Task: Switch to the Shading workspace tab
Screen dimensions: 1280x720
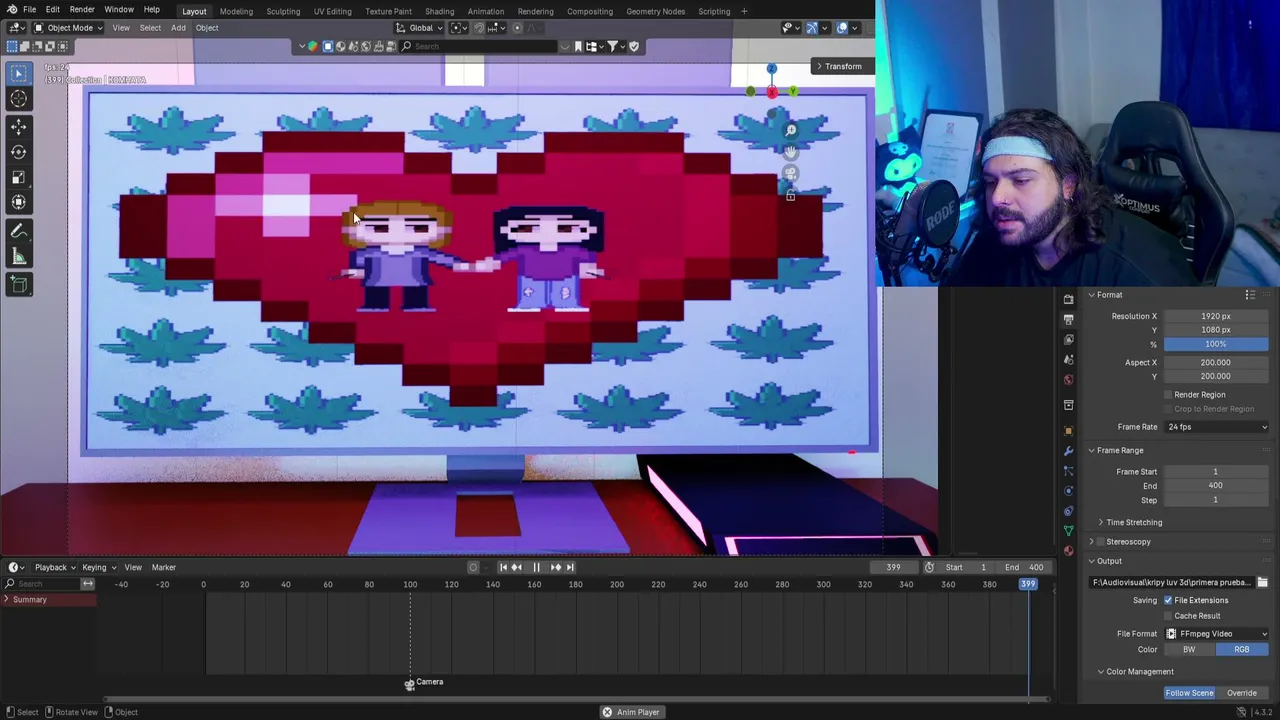Action: tap(439, 11)
